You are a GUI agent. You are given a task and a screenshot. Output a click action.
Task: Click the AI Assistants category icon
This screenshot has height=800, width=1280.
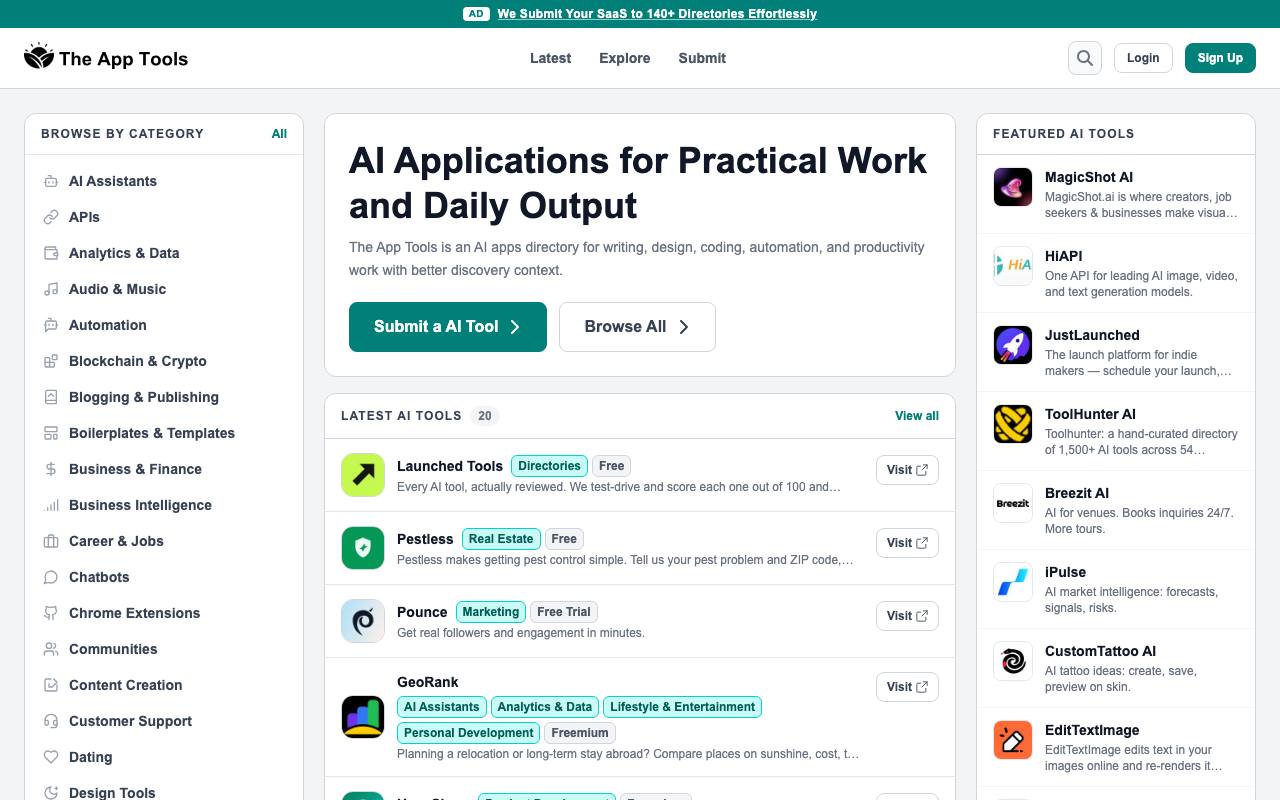[51, 181]
